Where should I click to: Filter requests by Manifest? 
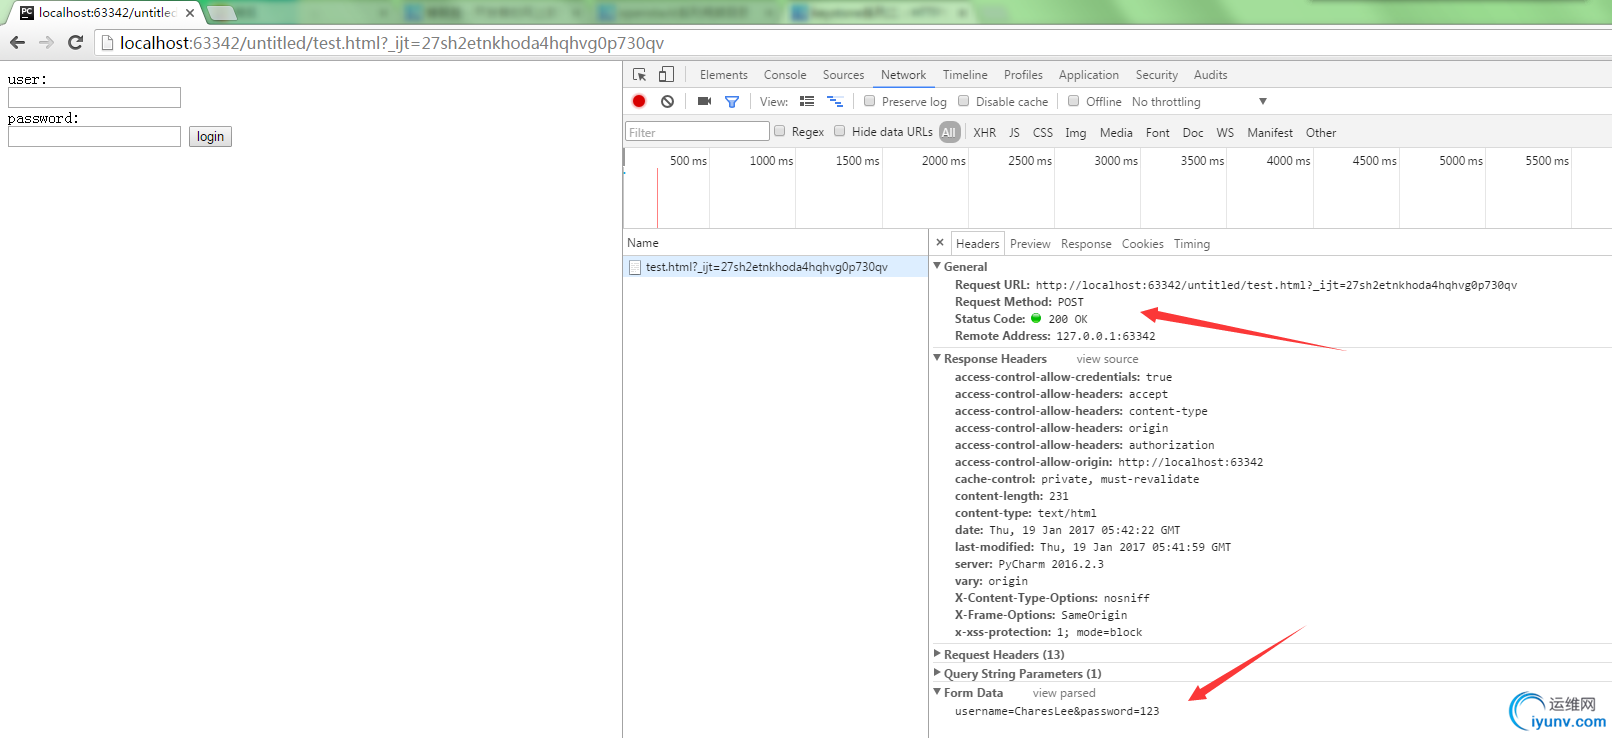(1270, 132)
